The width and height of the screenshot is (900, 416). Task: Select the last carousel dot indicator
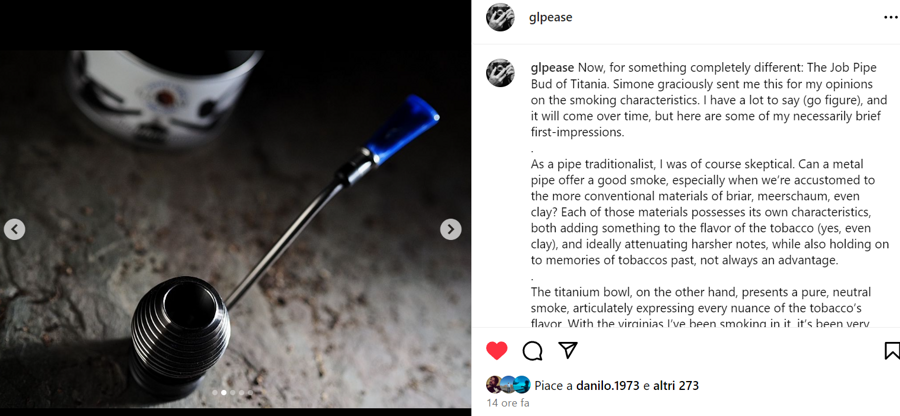click(250, 393)
